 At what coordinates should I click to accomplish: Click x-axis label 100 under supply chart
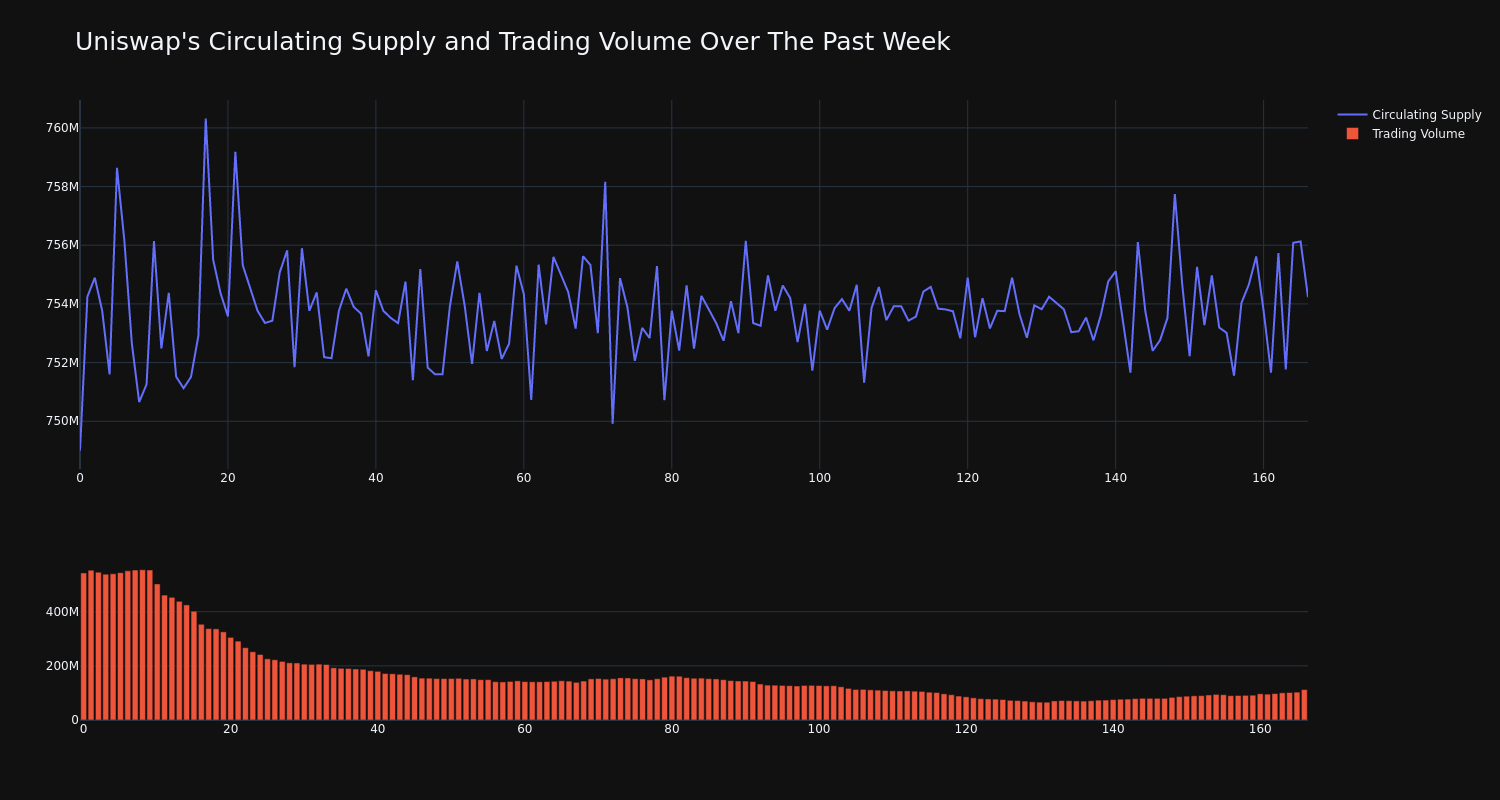click(820, 478)
